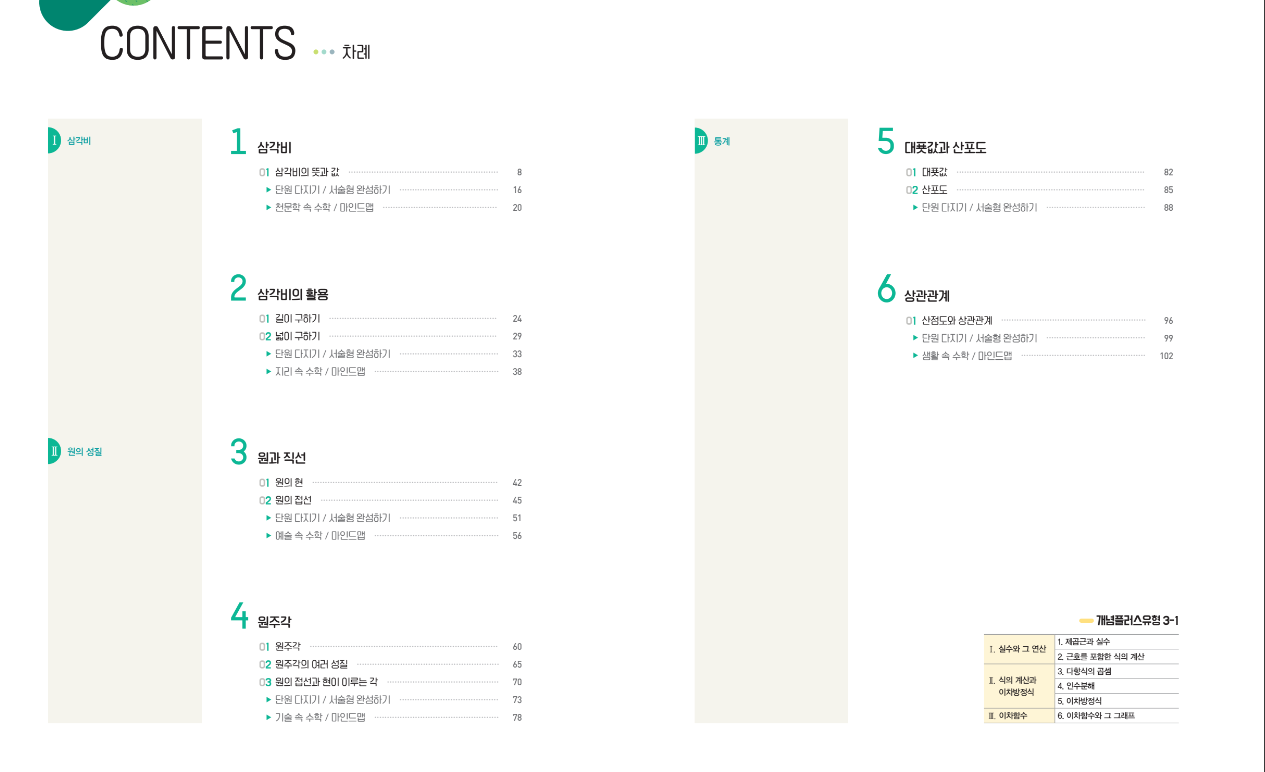Click page number 102 for 생활 속 수학
Viewport: 1265px width, 772px height.
point(1166,356)
